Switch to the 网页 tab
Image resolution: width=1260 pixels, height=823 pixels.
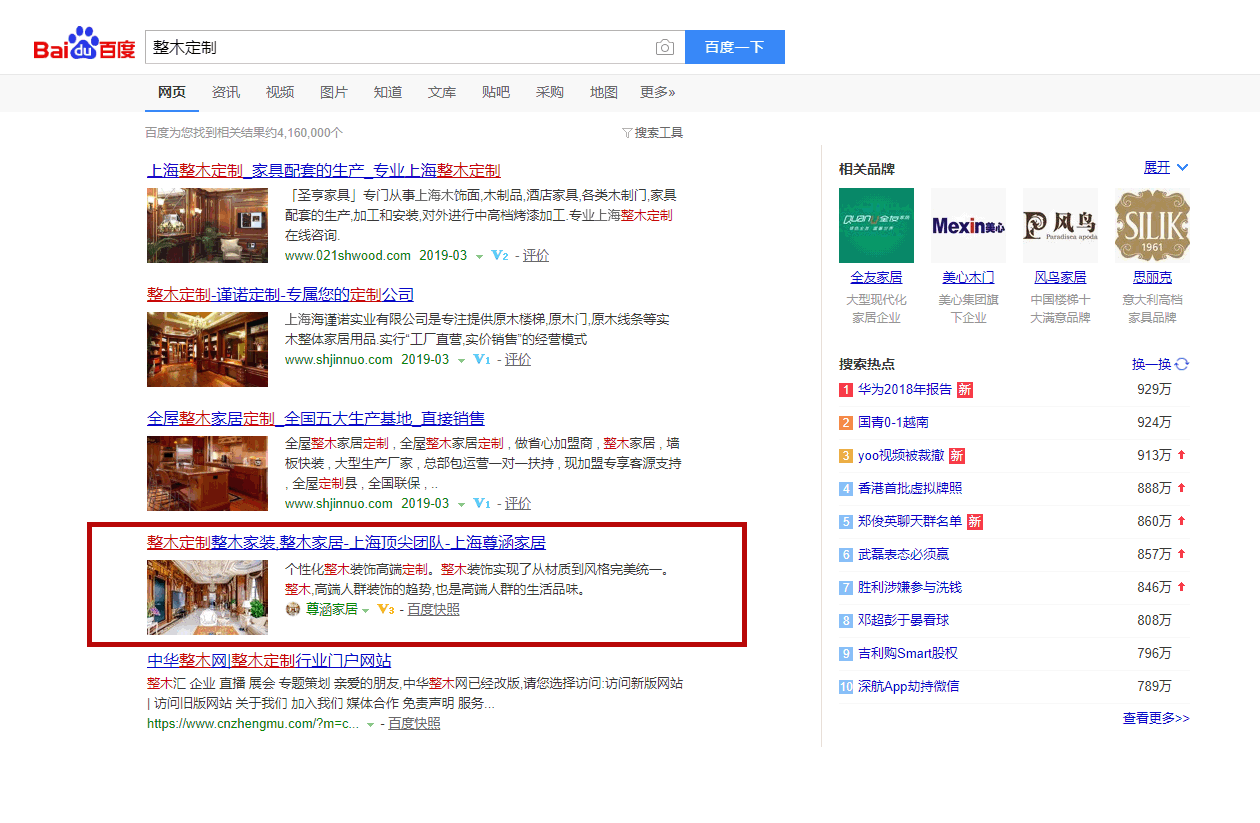pyautogui.click(x=172, y=92)
